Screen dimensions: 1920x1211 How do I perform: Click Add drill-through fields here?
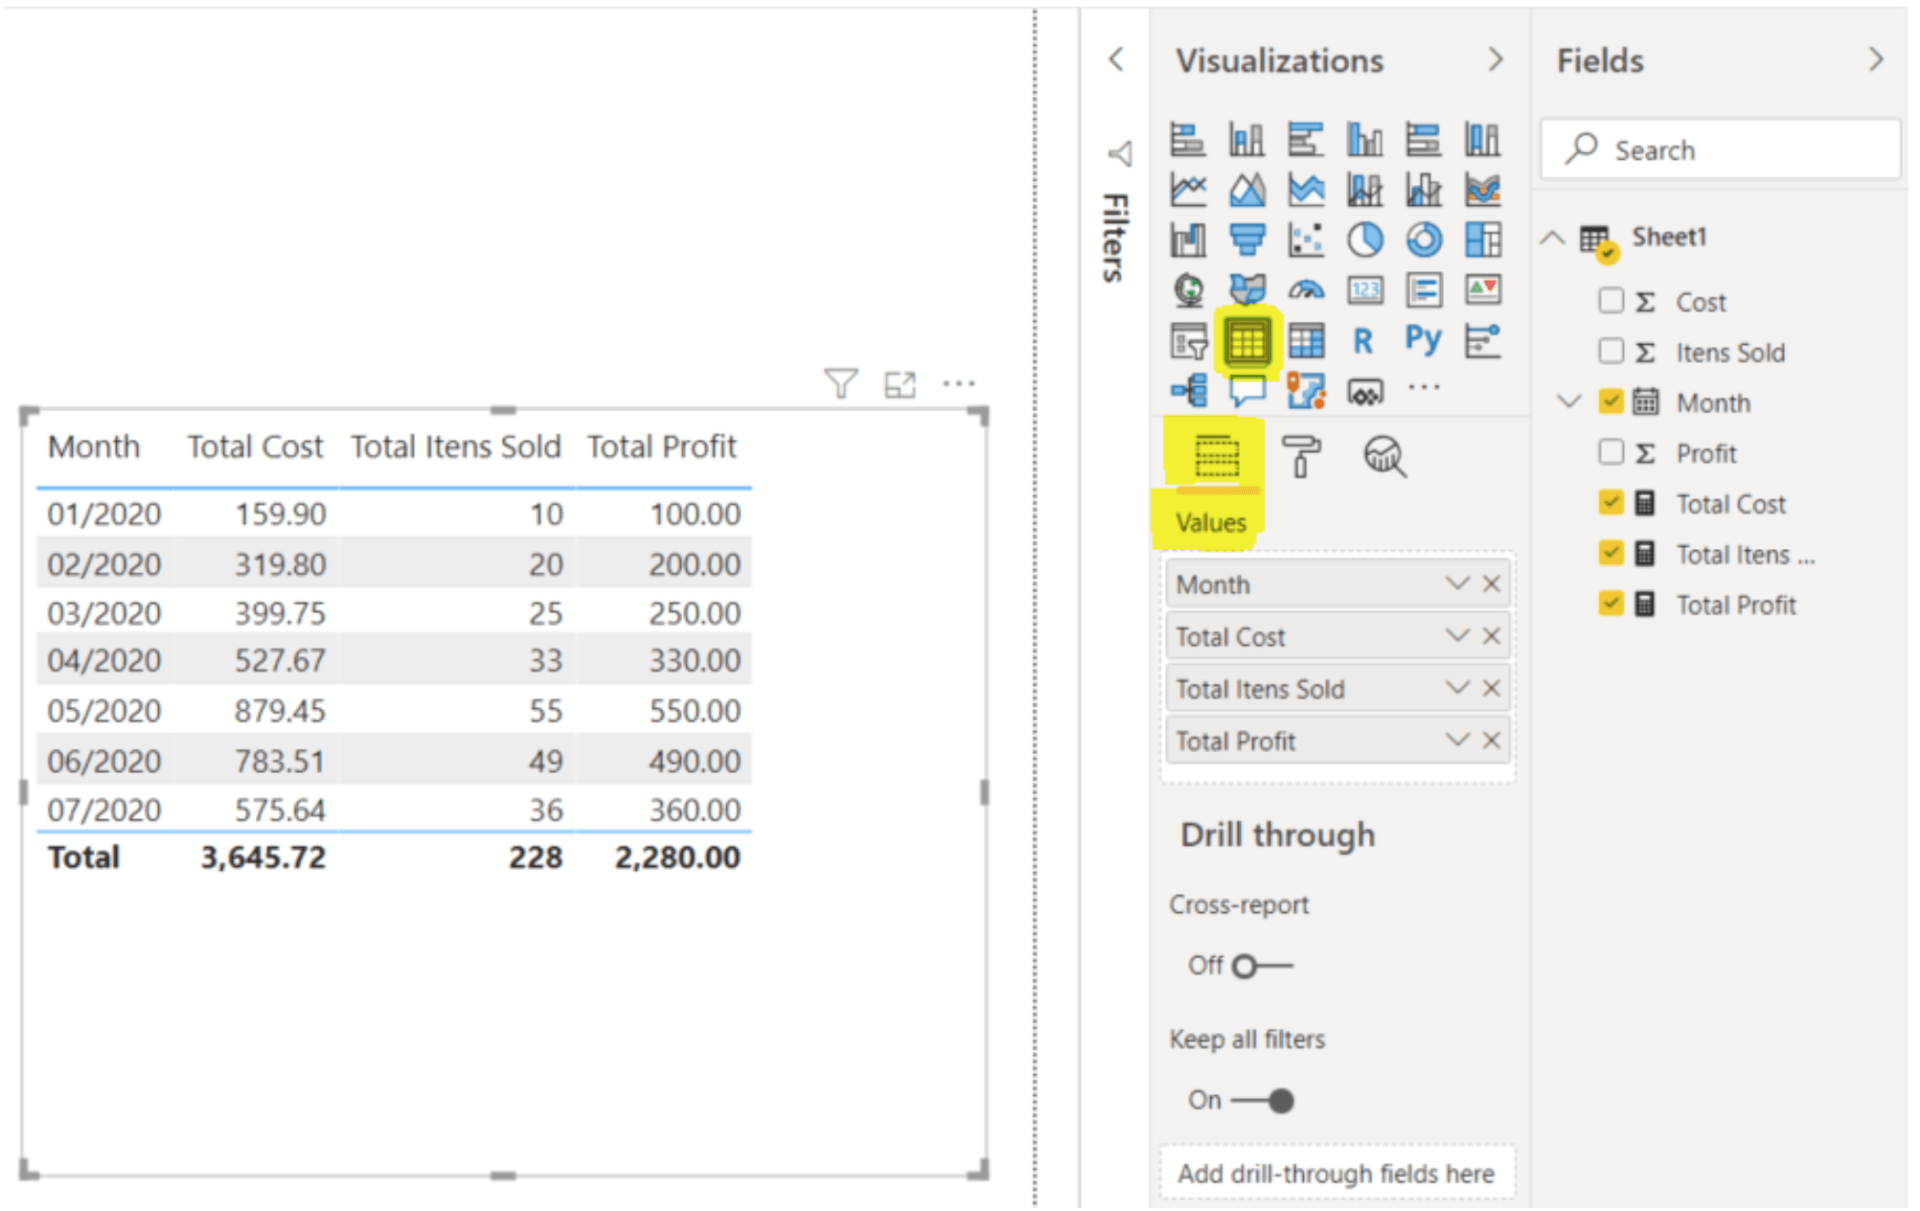[1337, 1172]
